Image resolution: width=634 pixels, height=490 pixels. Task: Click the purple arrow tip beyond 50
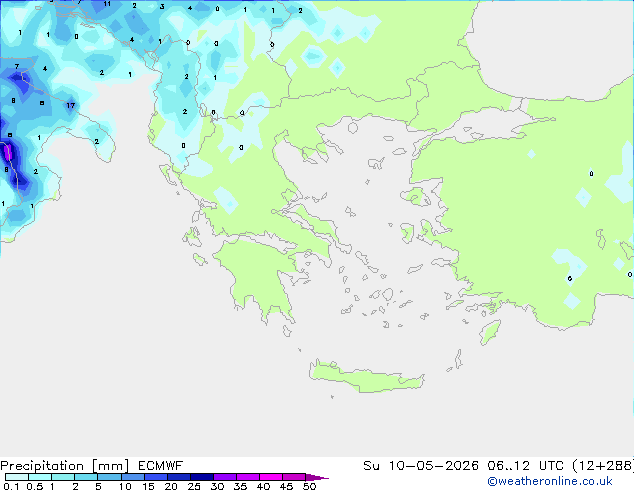pos(317,477)
